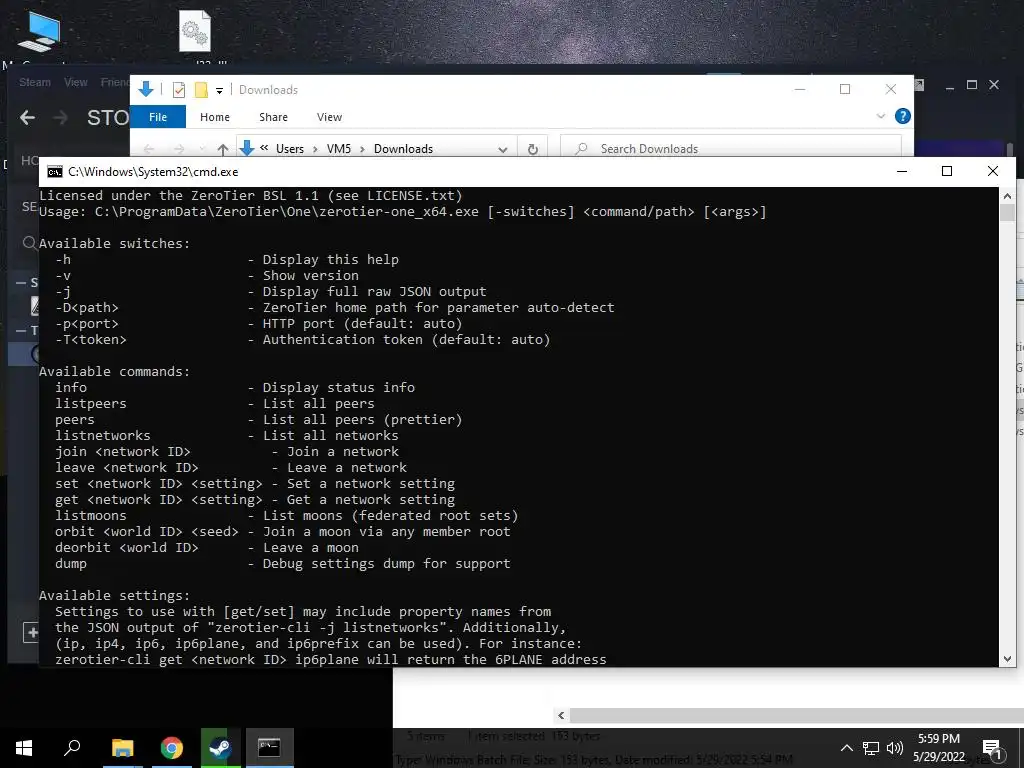Screen dimensions: 1024x768
Task: Open network status tray icon
Action: click(x=871, y=748)
